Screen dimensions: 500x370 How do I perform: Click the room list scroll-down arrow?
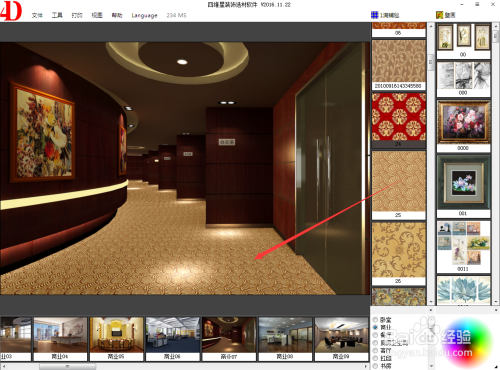431,366
